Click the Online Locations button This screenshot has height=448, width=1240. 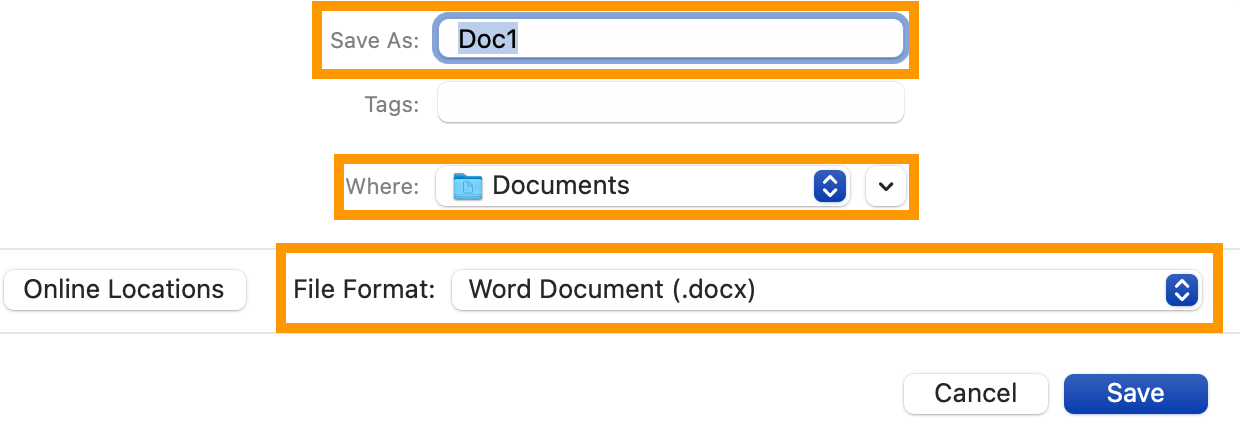124,290
